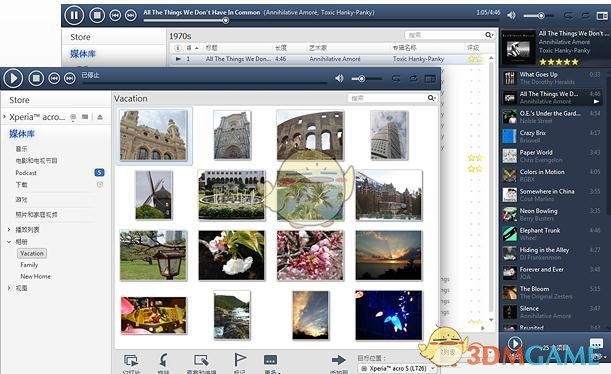Stop playback in the back window
Viewport: 611px width, 374px height.
click(x=97, y=15)
